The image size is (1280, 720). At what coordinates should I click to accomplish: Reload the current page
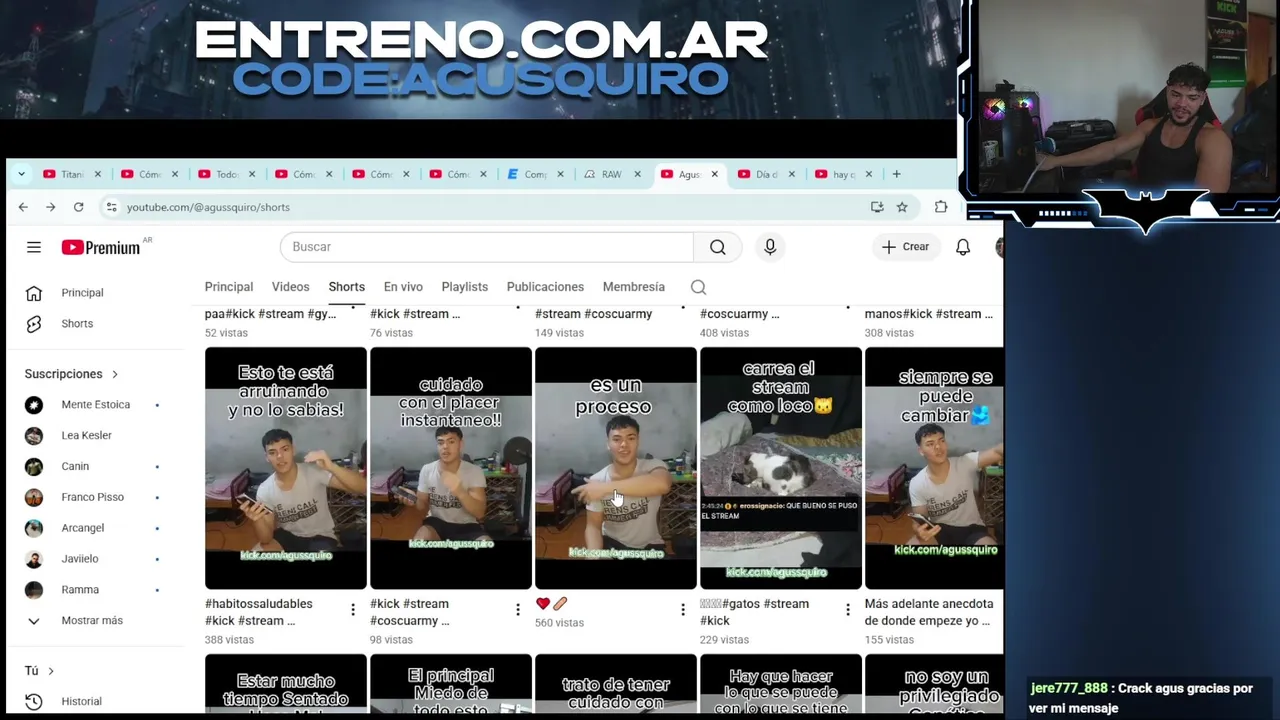[x=79, y=207]
